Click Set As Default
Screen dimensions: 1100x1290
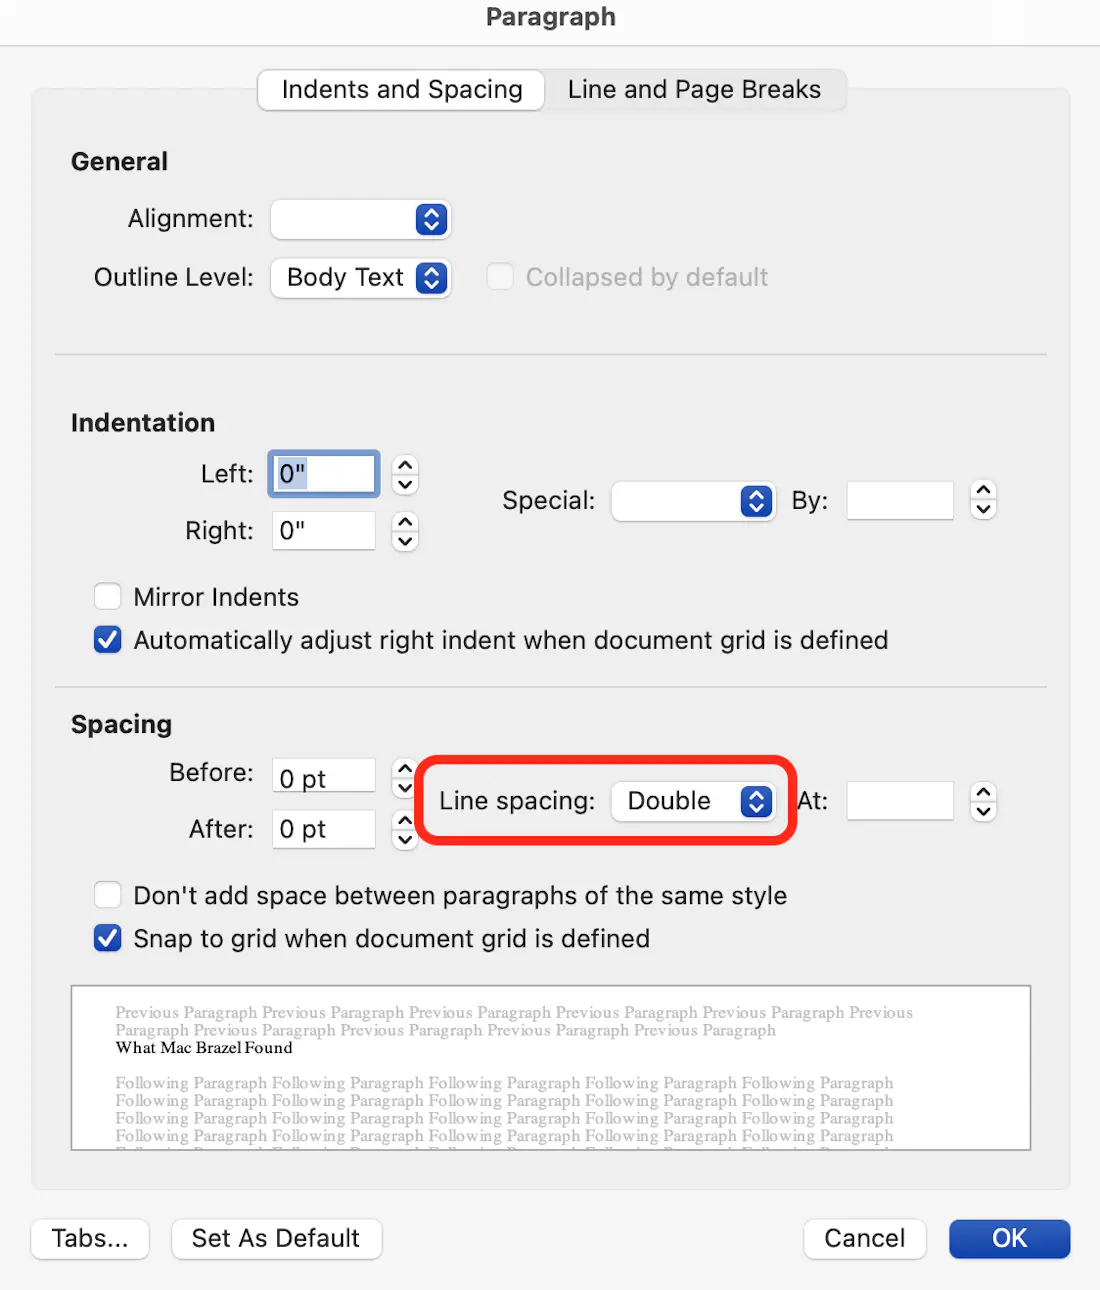[x=276, y=1239]
